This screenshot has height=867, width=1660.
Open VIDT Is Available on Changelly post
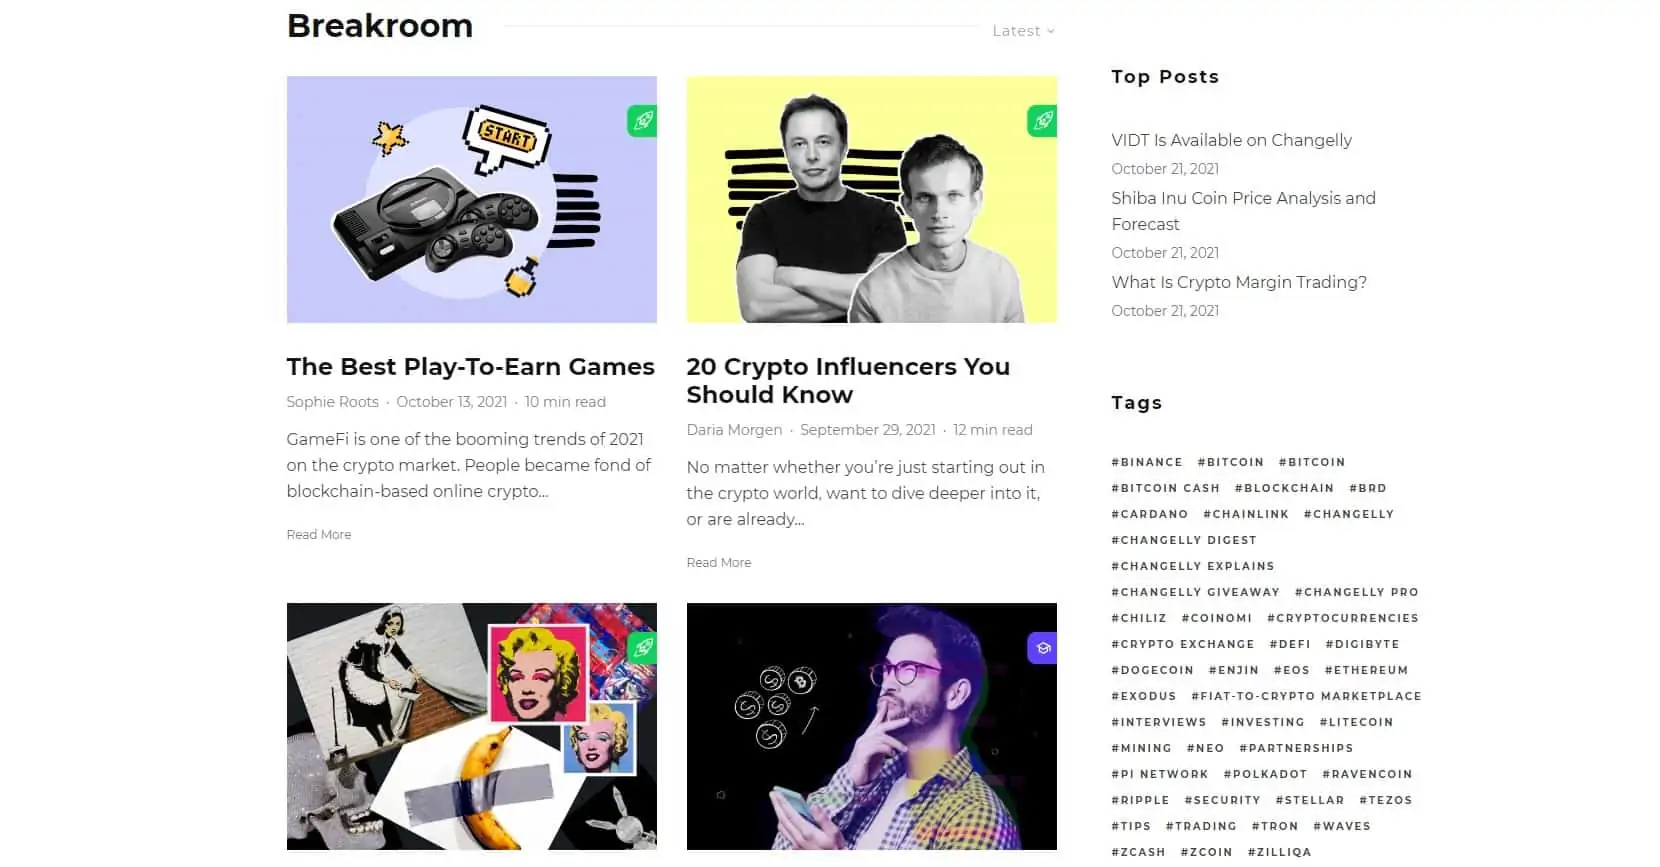1231,140
